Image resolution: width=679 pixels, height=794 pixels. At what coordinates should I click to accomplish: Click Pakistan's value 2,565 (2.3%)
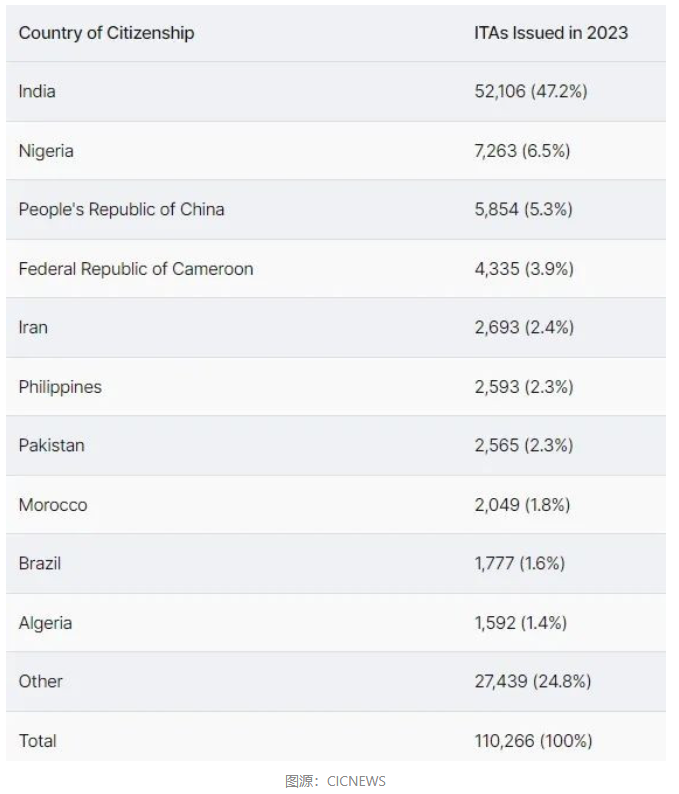pos(524,445)
